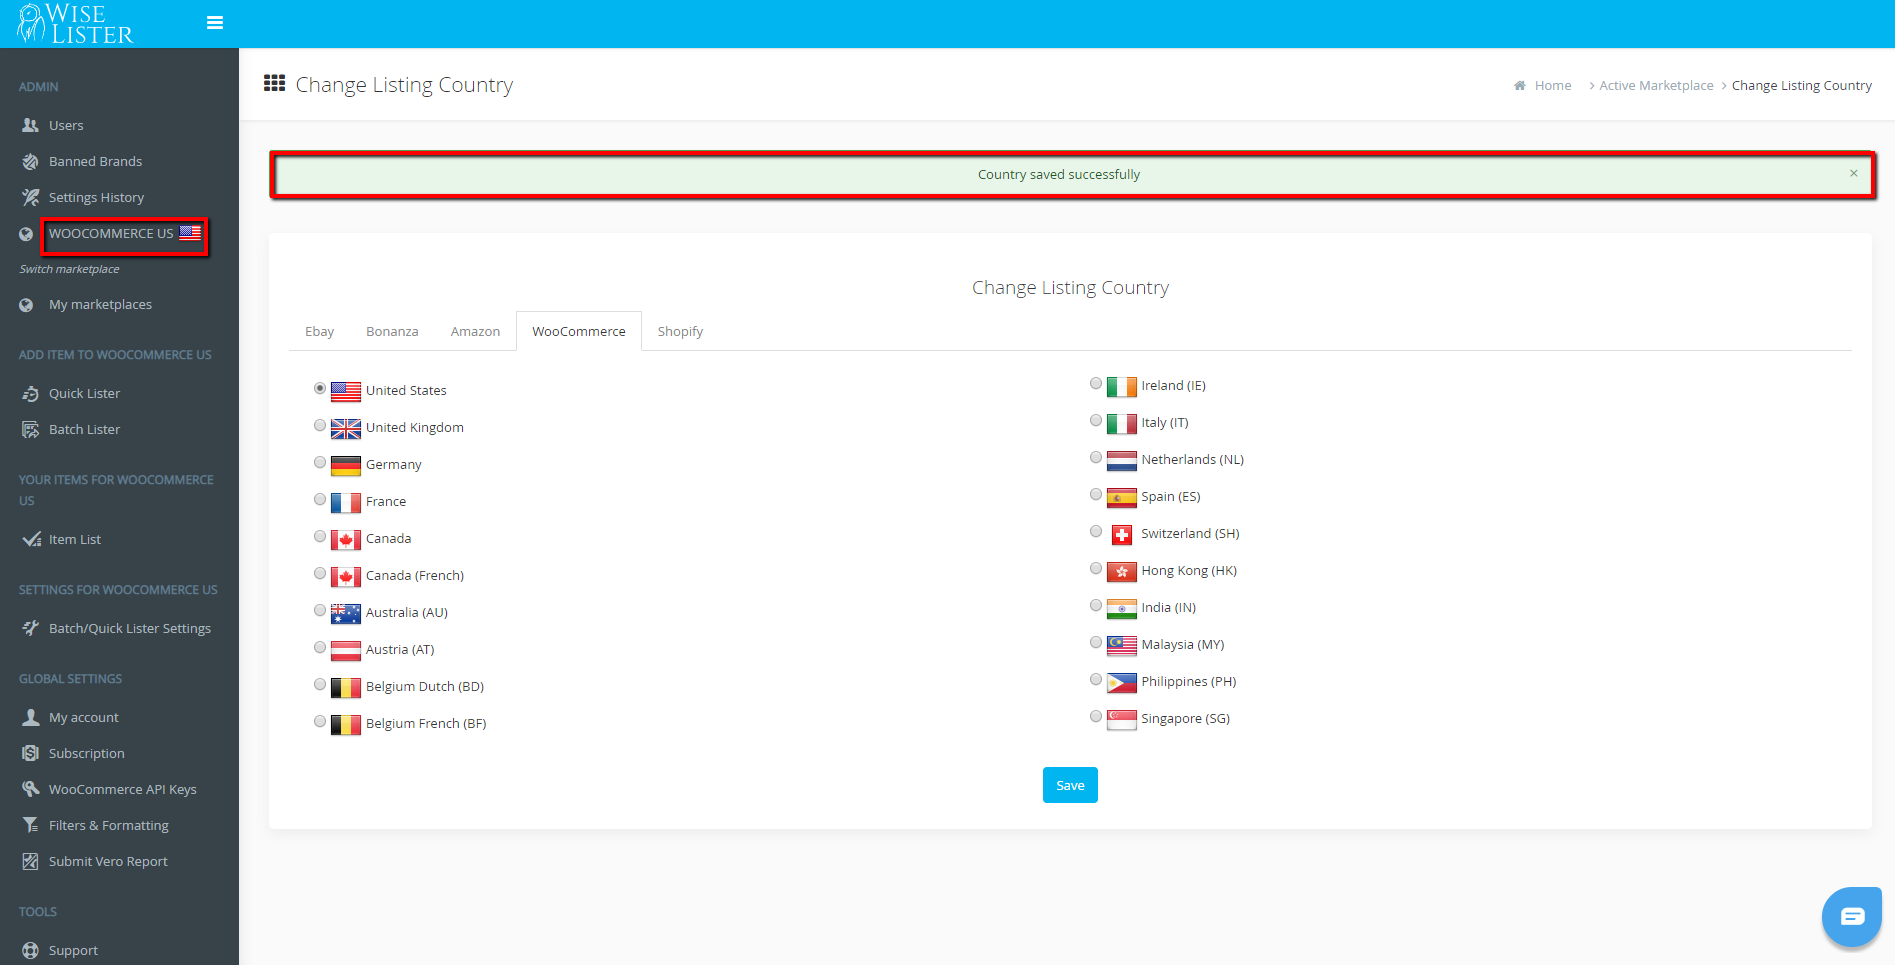Switch to the Amazon tab
Image resolution: width=1895 pixels, height=965 pixels.
(x=475, y=331)
